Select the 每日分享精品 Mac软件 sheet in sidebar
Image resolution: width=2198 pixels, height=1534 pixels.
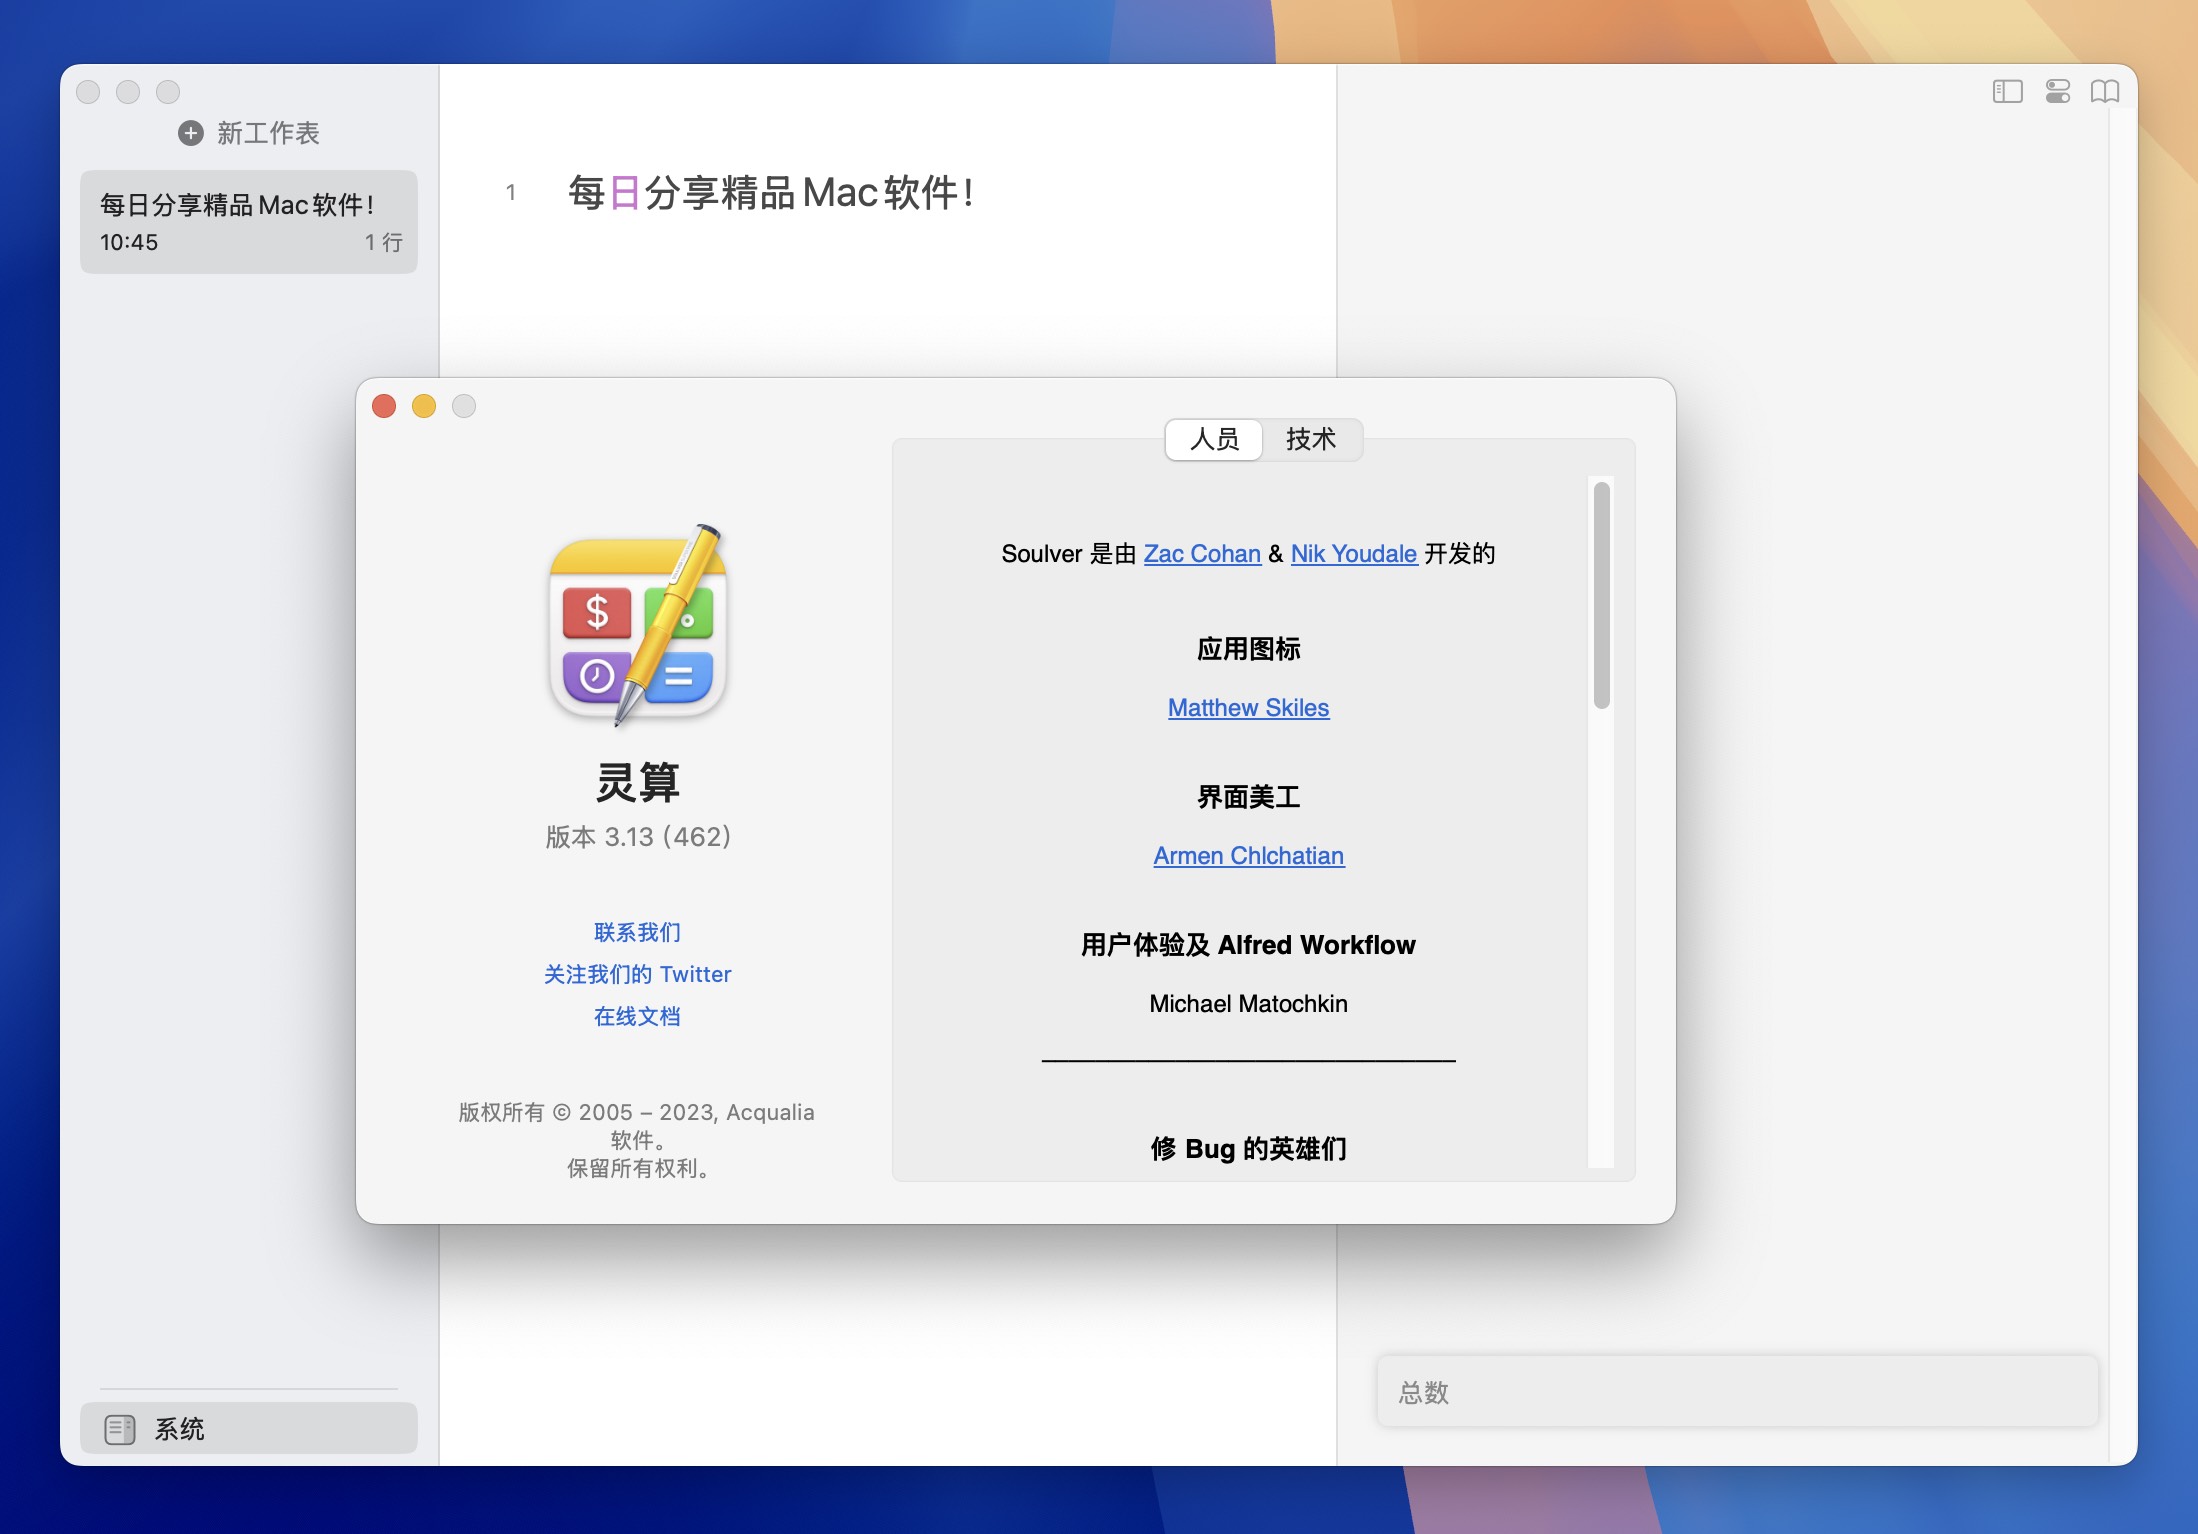[x=249, y=222]
